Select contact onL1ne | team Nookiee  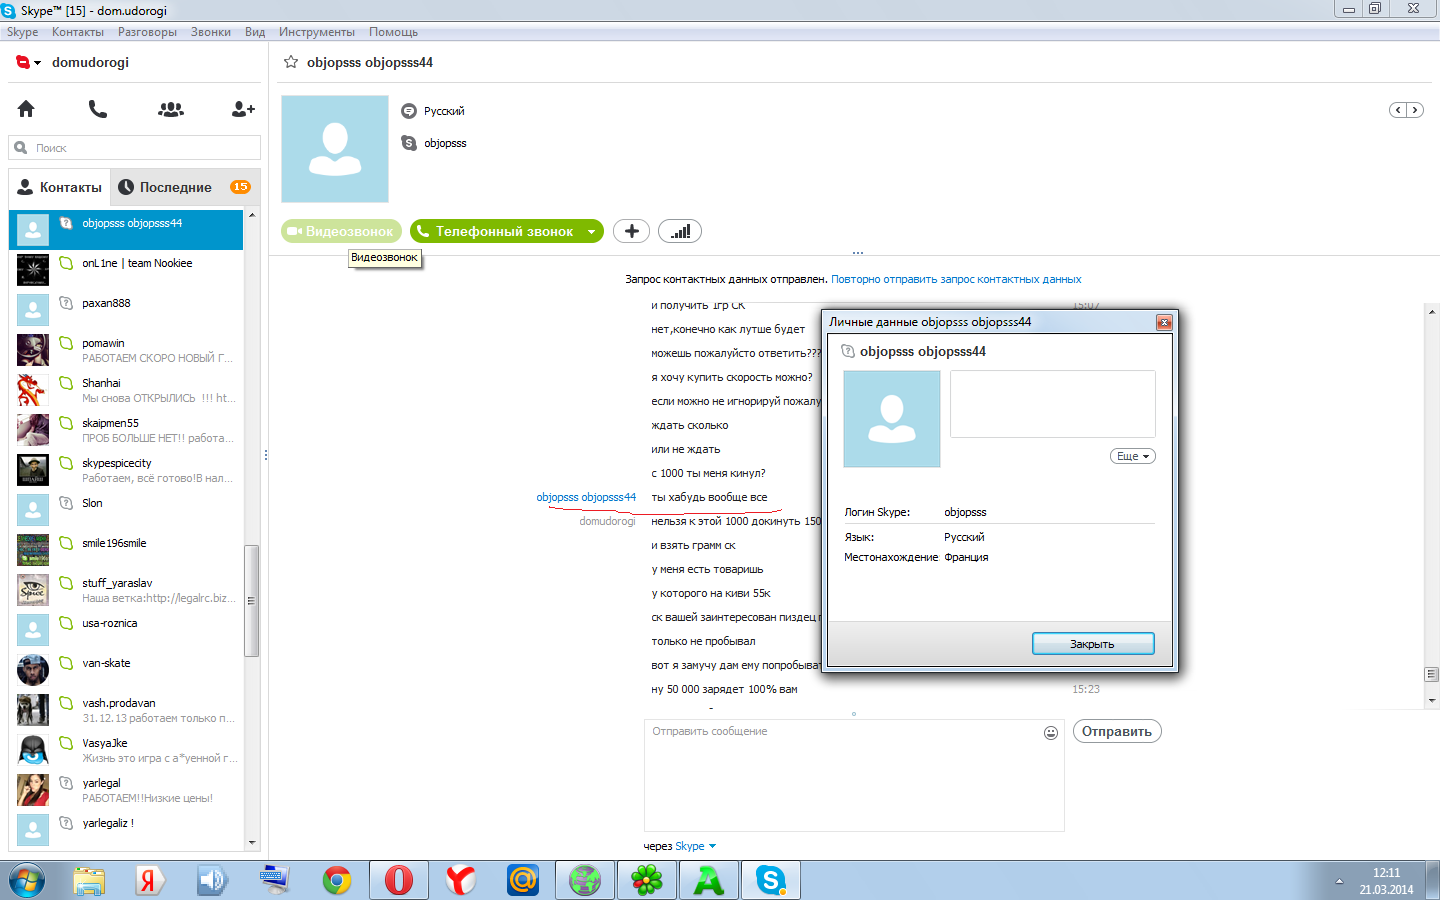126,270
